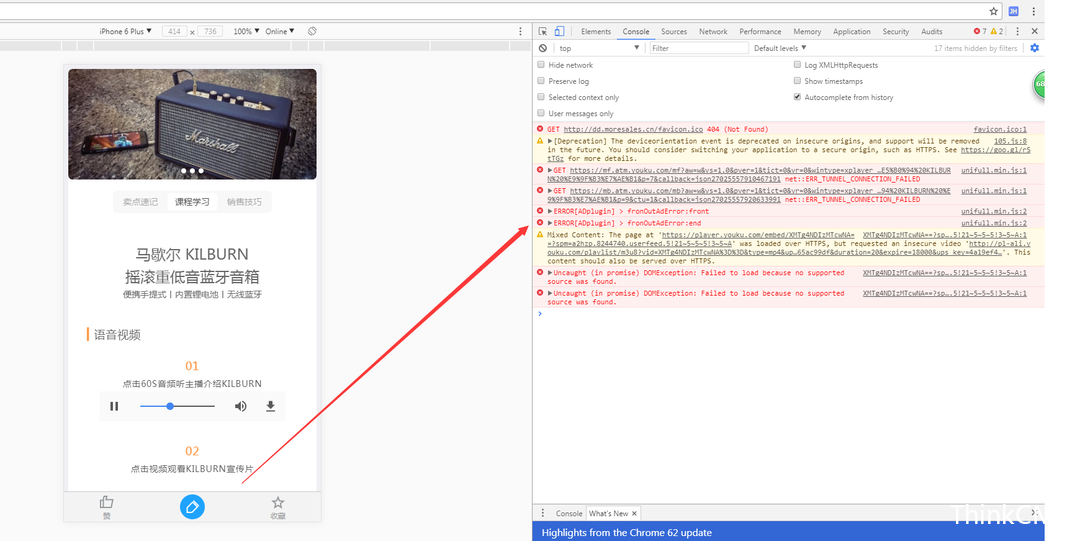The height and width of the screenshot is (541, 1080).
Task: Select the 销售技巧 page tab
Action: [244, 202]
